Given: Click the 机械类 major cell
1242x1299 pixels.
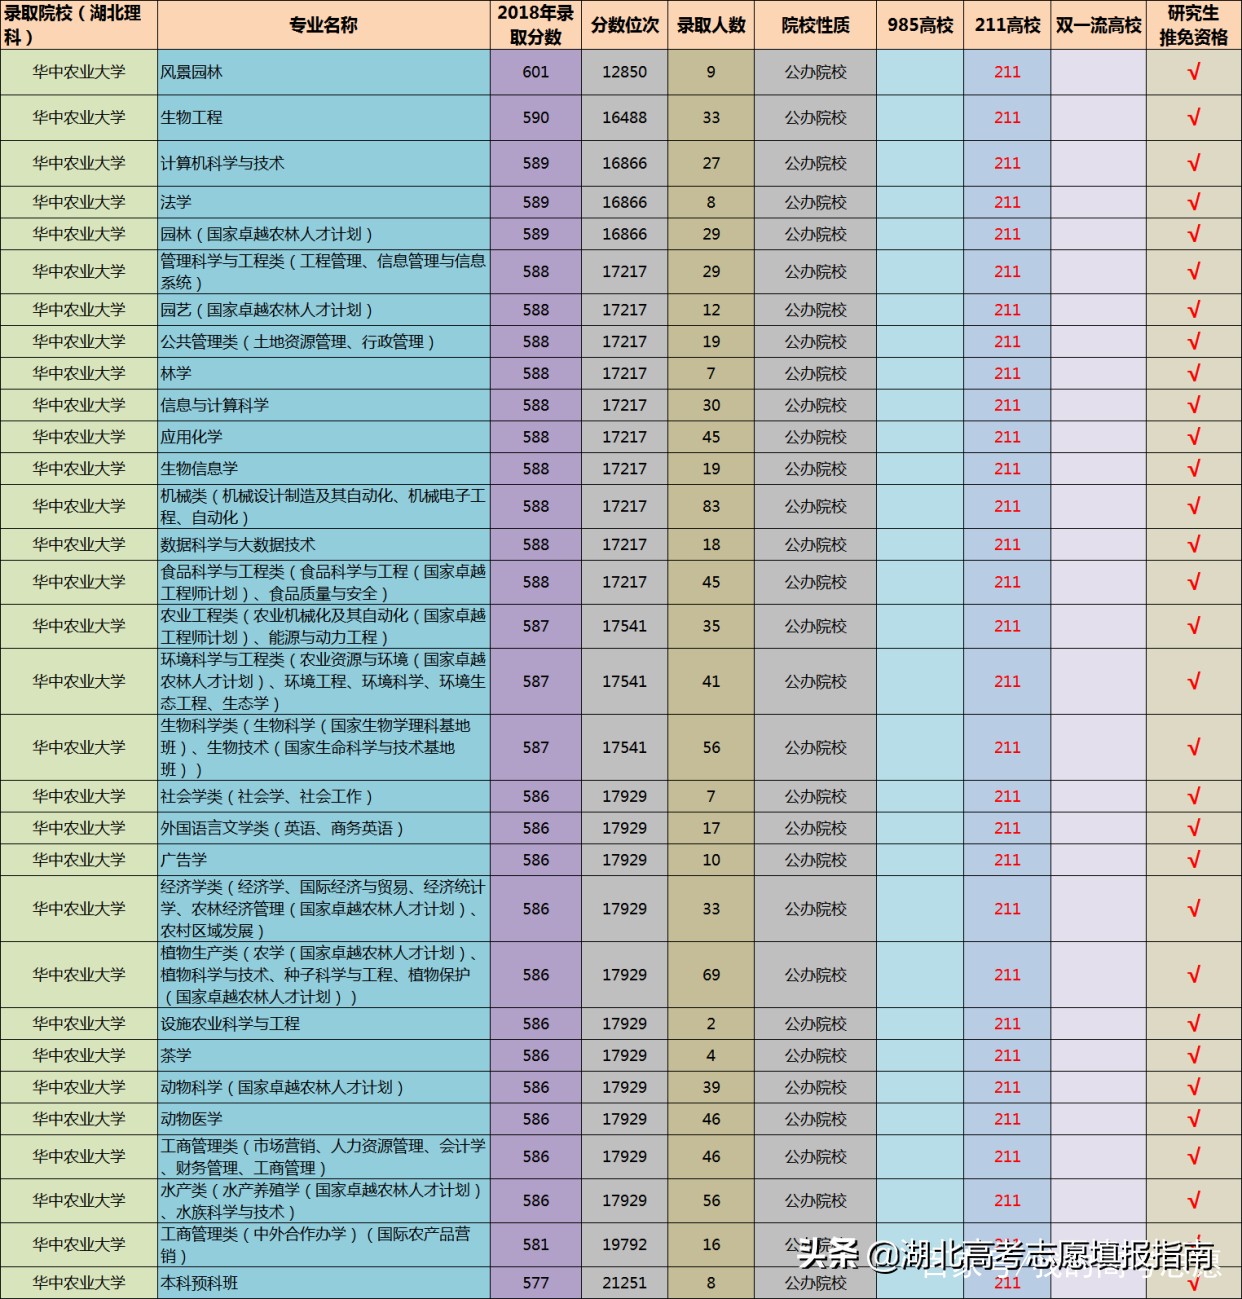Looking at the screenshot, I should coord(323,507).
